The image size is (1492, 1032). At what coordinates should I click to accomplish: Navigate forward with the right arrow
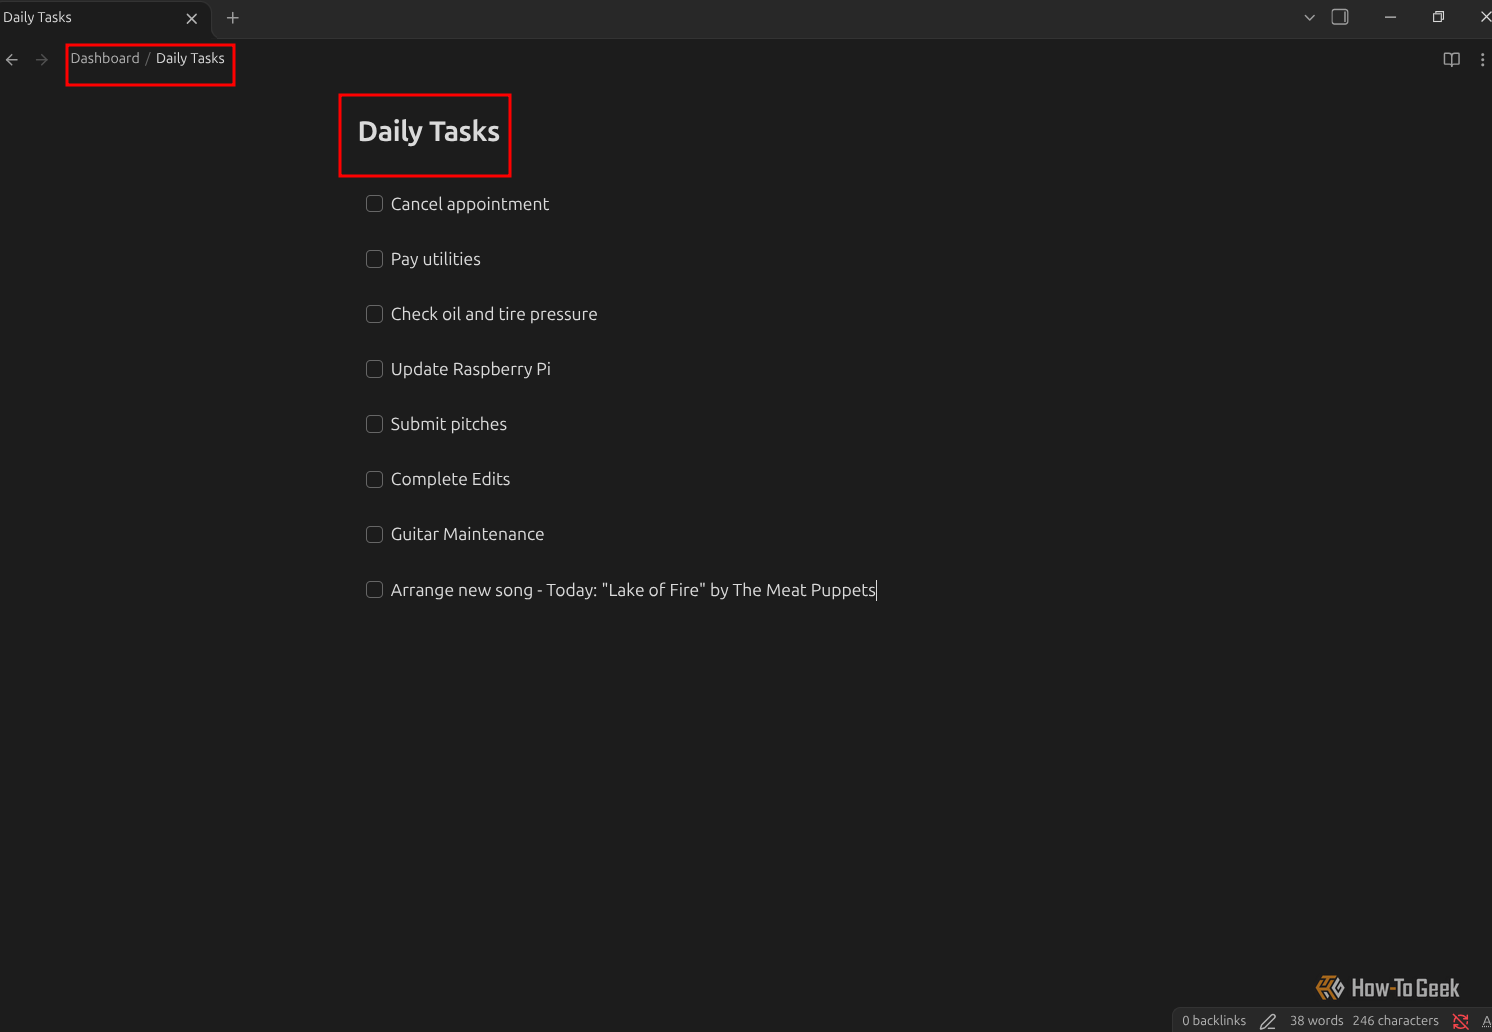[x=42, y=60]
